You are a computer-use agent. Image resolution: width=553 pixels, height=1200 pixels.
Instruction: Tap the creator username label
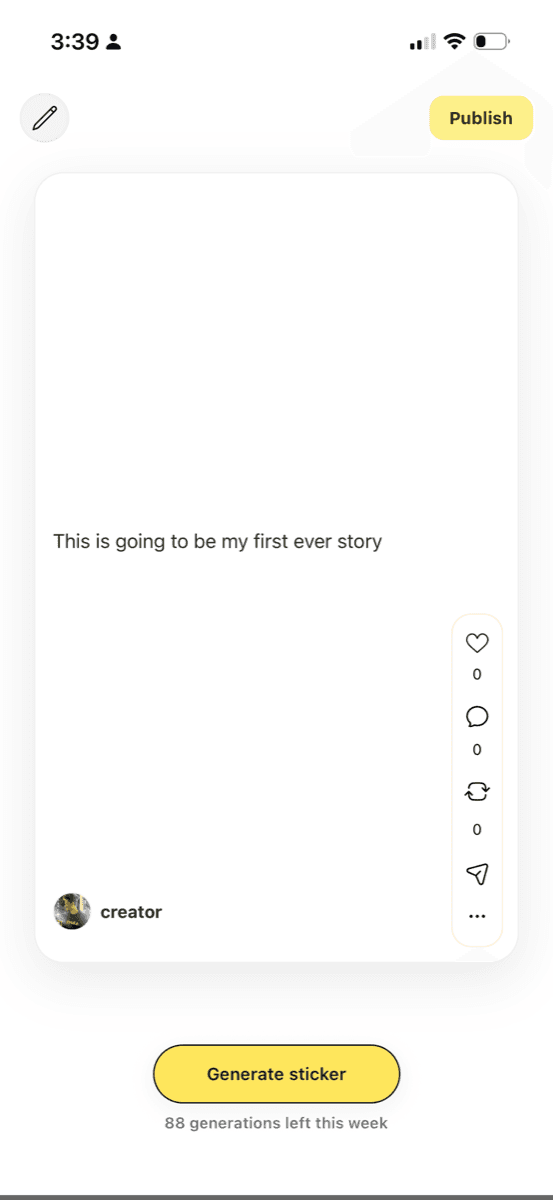[131, 912]
